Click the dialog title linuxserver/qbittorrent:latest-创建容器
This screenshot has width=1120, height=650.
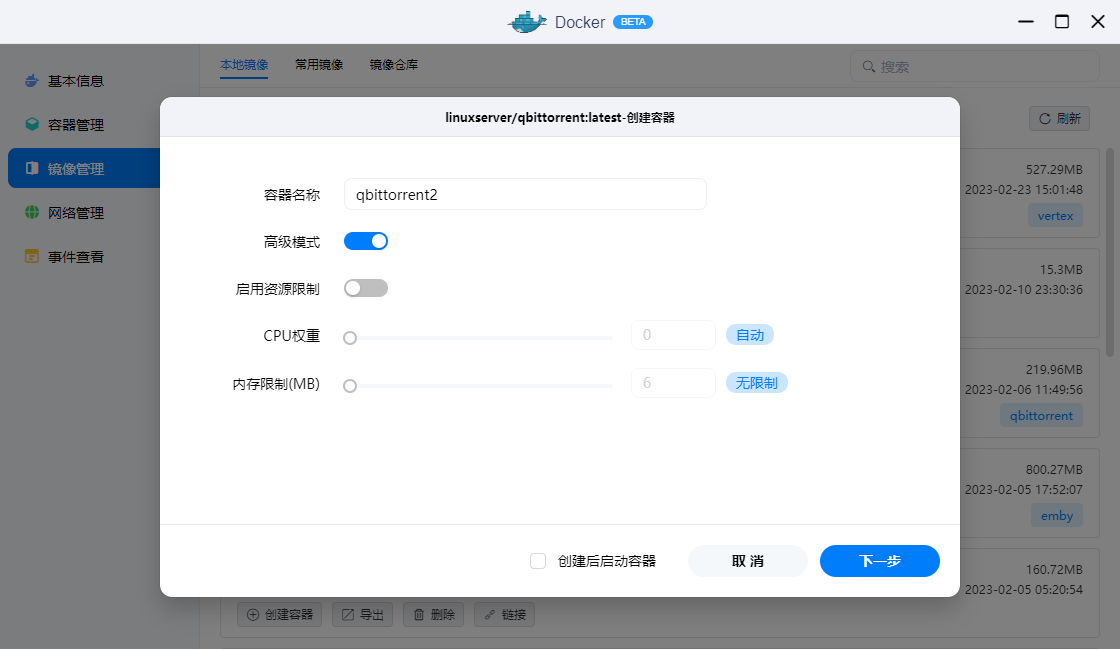tap(560, 118)
